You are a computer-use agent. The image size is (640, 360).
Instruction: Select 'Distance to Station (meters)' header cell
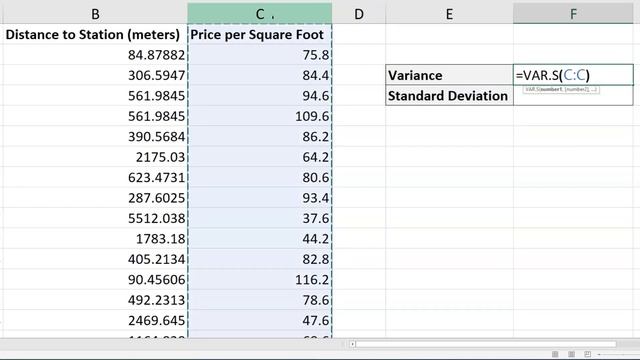(x=95, y=34)
